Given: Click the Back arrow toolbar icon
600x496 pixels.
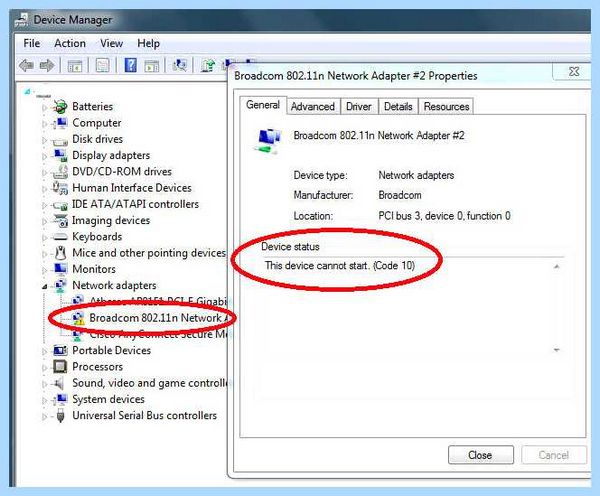Looking at the screenshot, I should (x=26, y=65).
